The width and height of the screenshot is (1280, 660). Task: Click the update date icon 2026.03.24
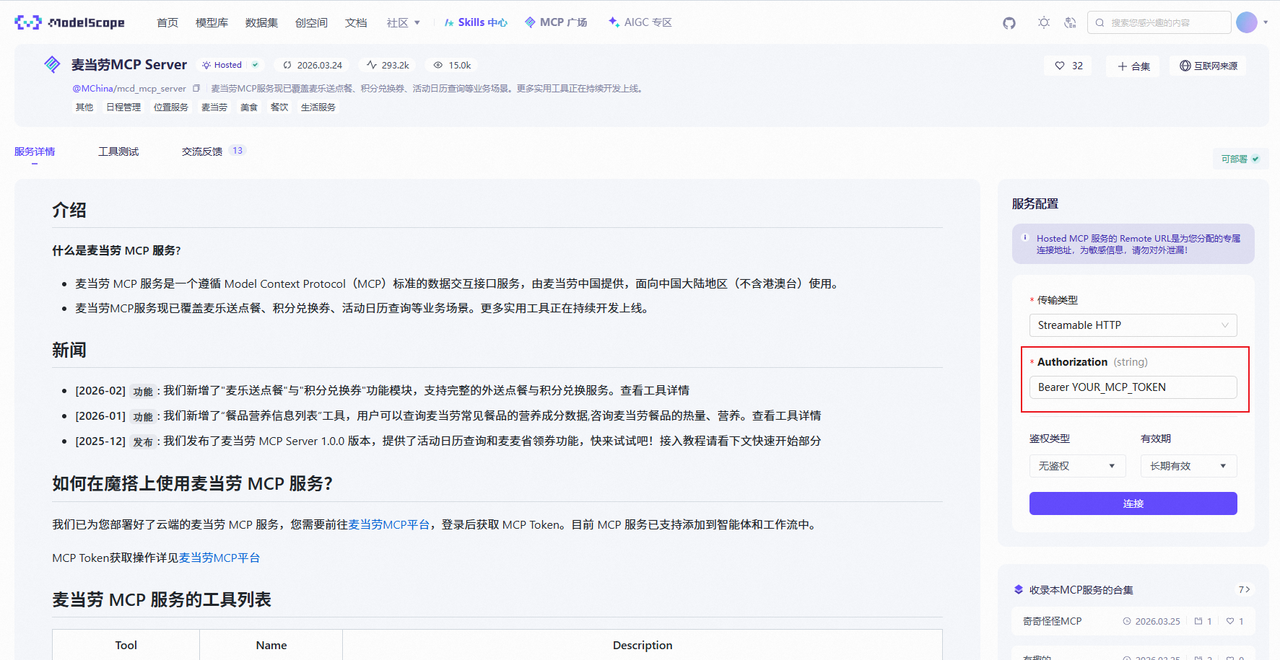(287, 65)
